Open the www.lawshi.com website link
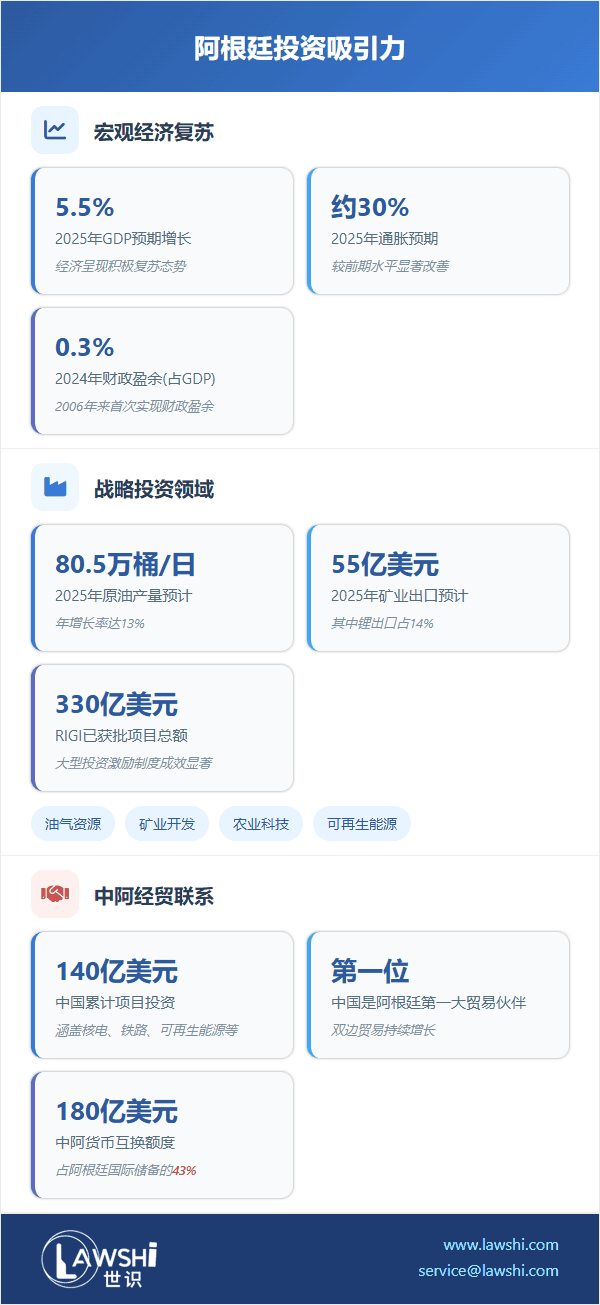Viewport: 600px width, 1305px height. coord(500,1245)
